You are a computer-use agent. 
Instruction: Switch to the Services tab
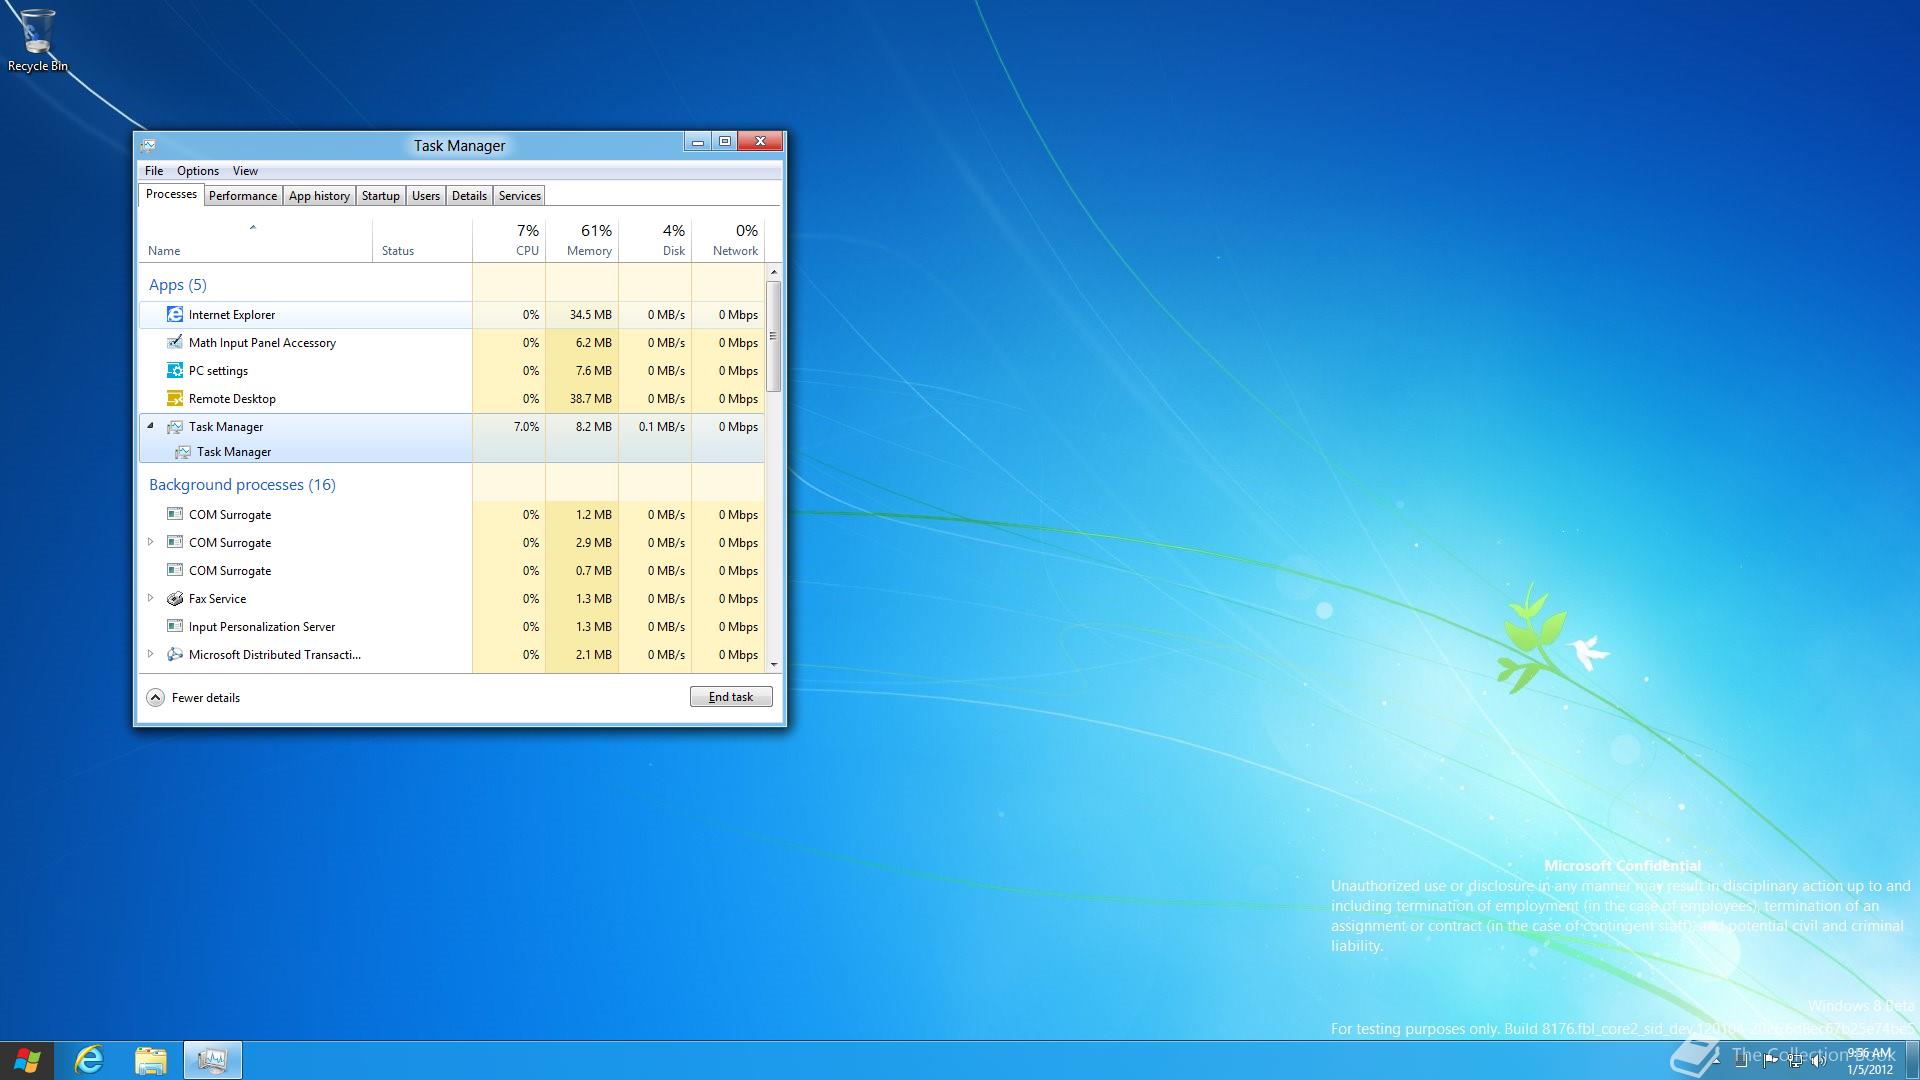(x=520, y=196)
